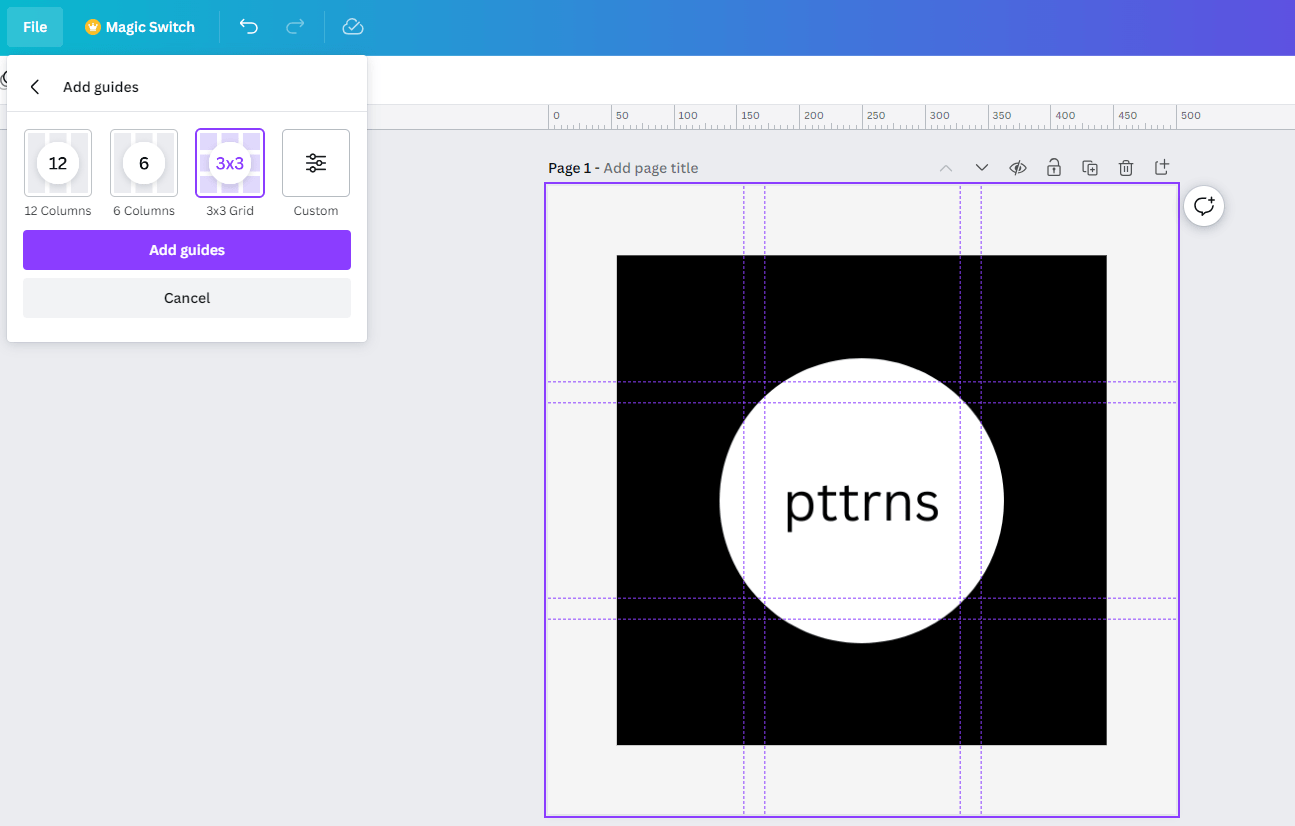This screenshot has width=1295, height=826.
Task: Hide Page 1 with the eye icon
Action: tap(1017, 167)
